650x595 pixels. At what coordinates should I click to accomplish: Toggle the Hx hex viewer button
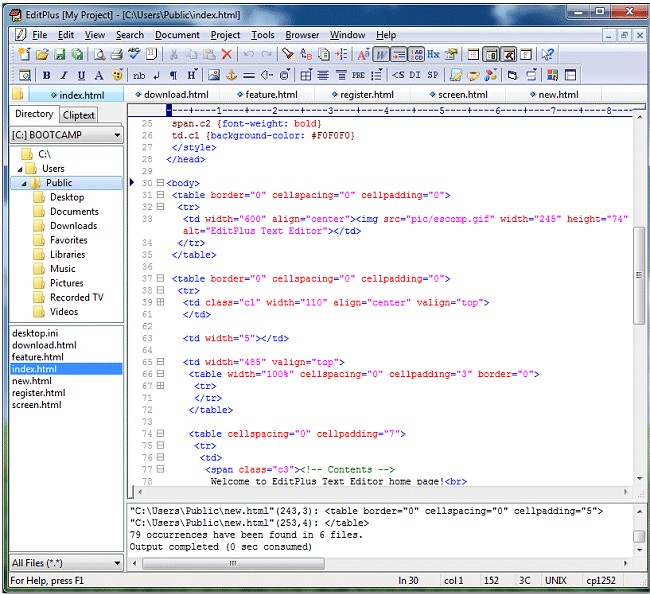[x=433, y=55]
